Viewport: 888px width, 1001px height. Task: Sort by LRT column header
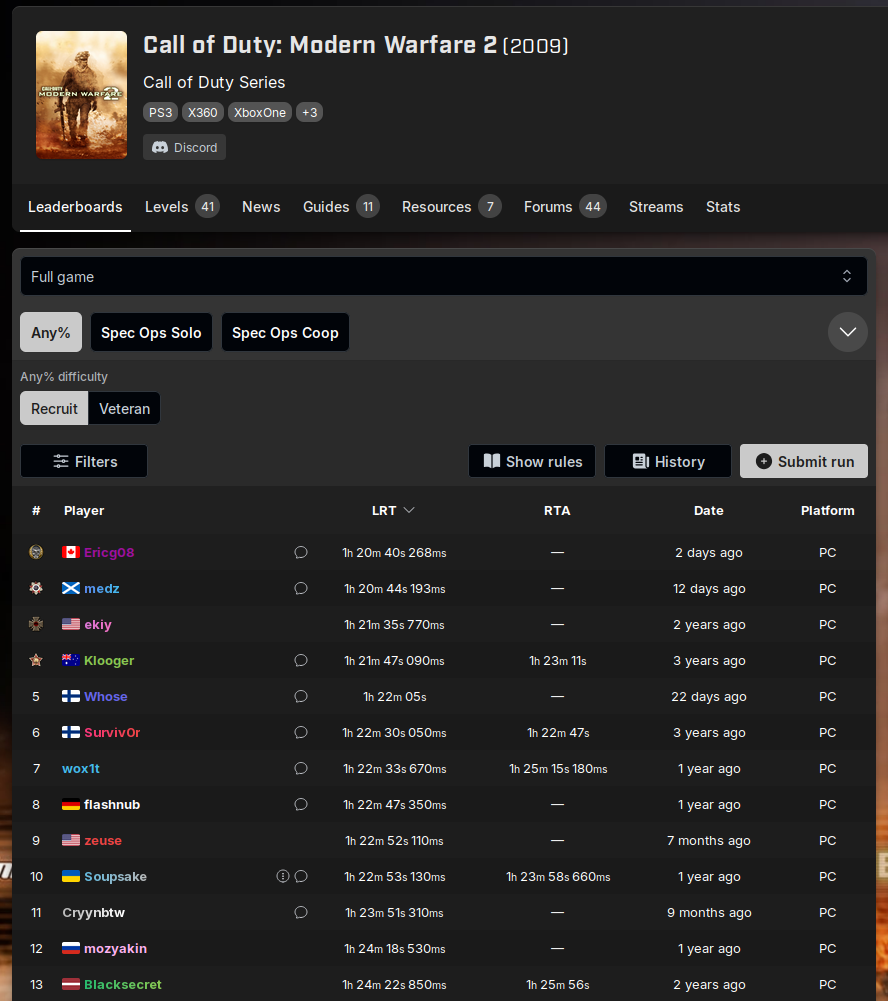393,510
